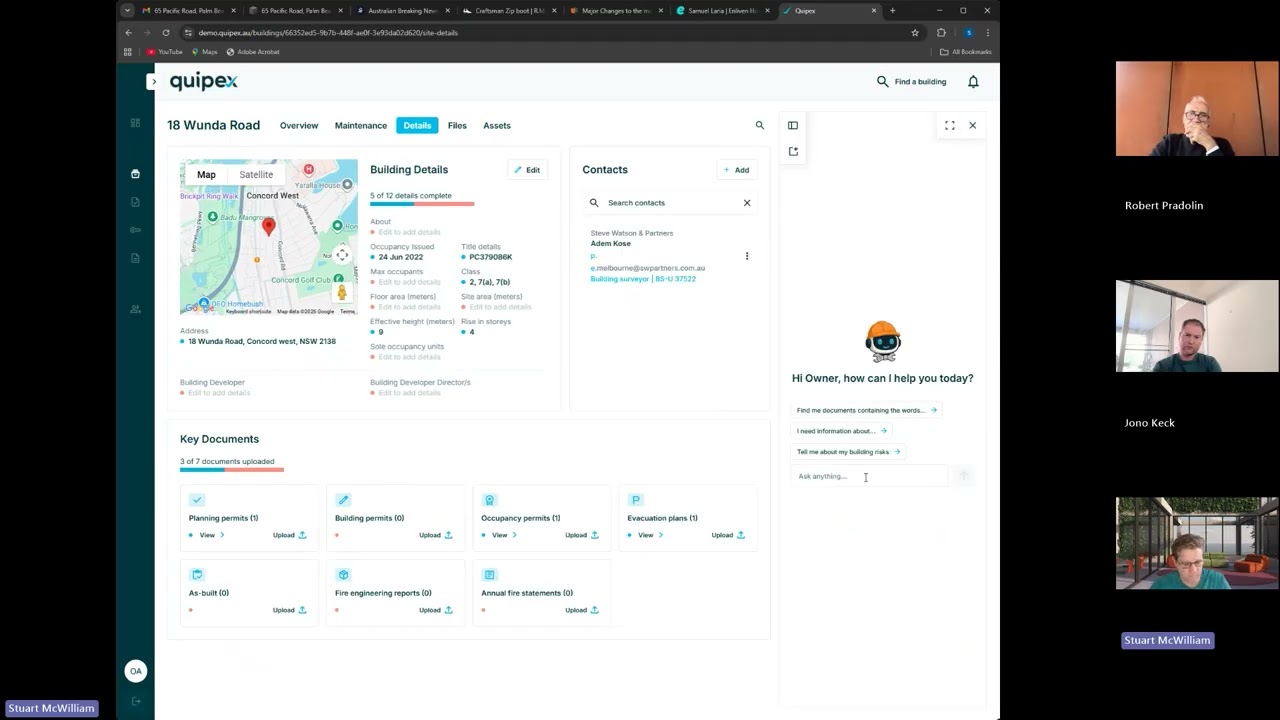Upload a Fire engineering reports document
The image size is (1280, 720).
(436, 610)
